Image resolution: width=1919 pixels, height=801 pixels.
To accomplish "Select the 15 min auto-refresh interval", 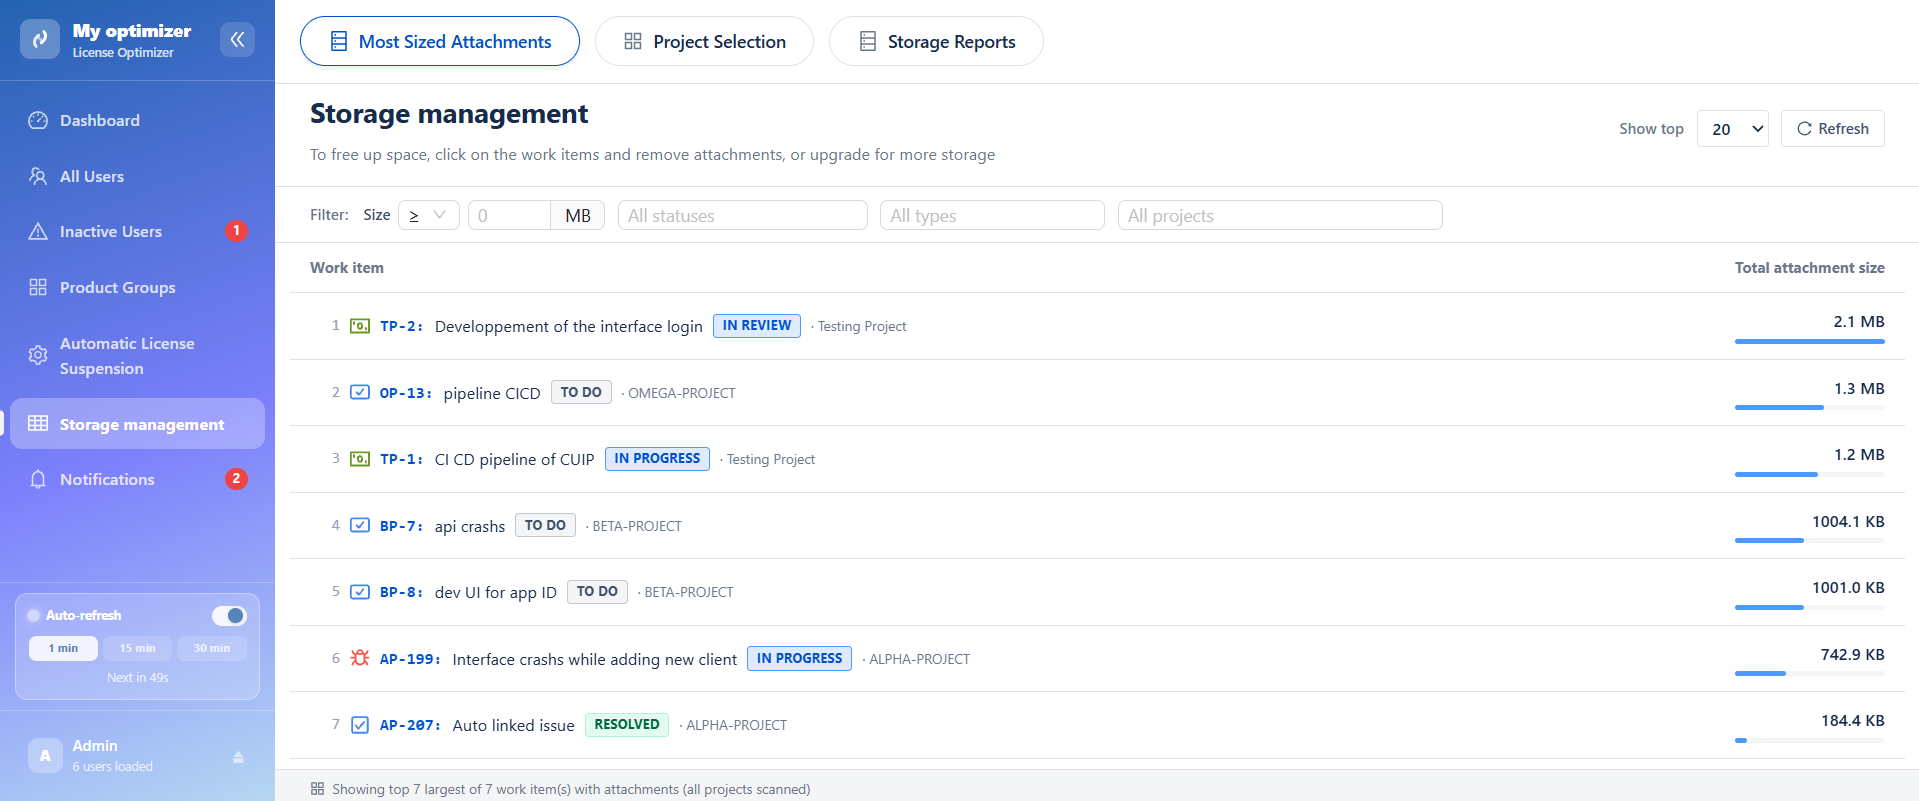I will (137, 648).
